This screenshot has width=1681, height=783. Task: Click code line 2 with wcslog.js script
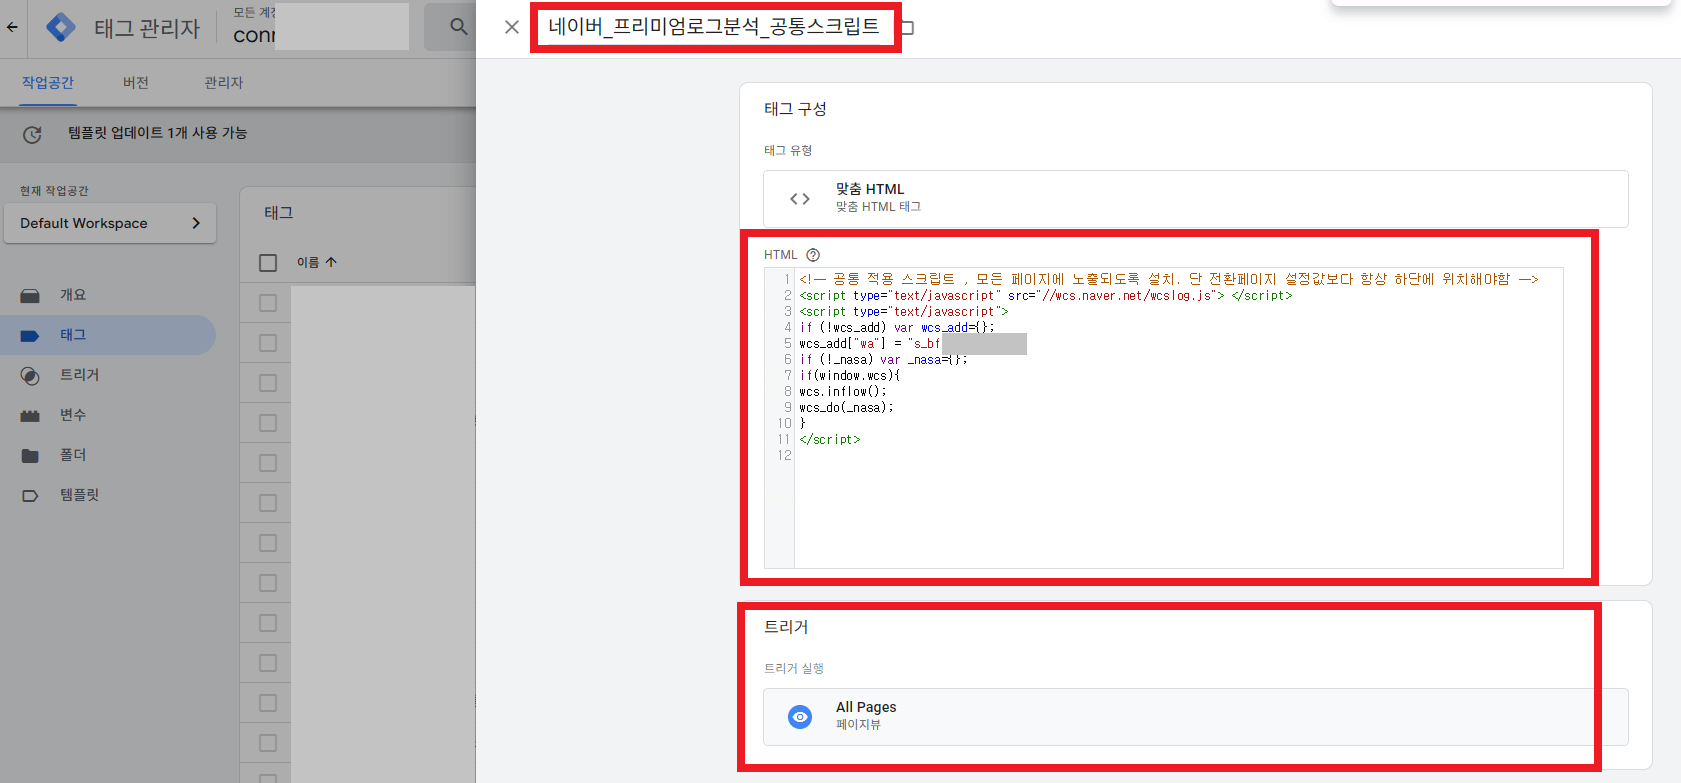pos(1046,296)
